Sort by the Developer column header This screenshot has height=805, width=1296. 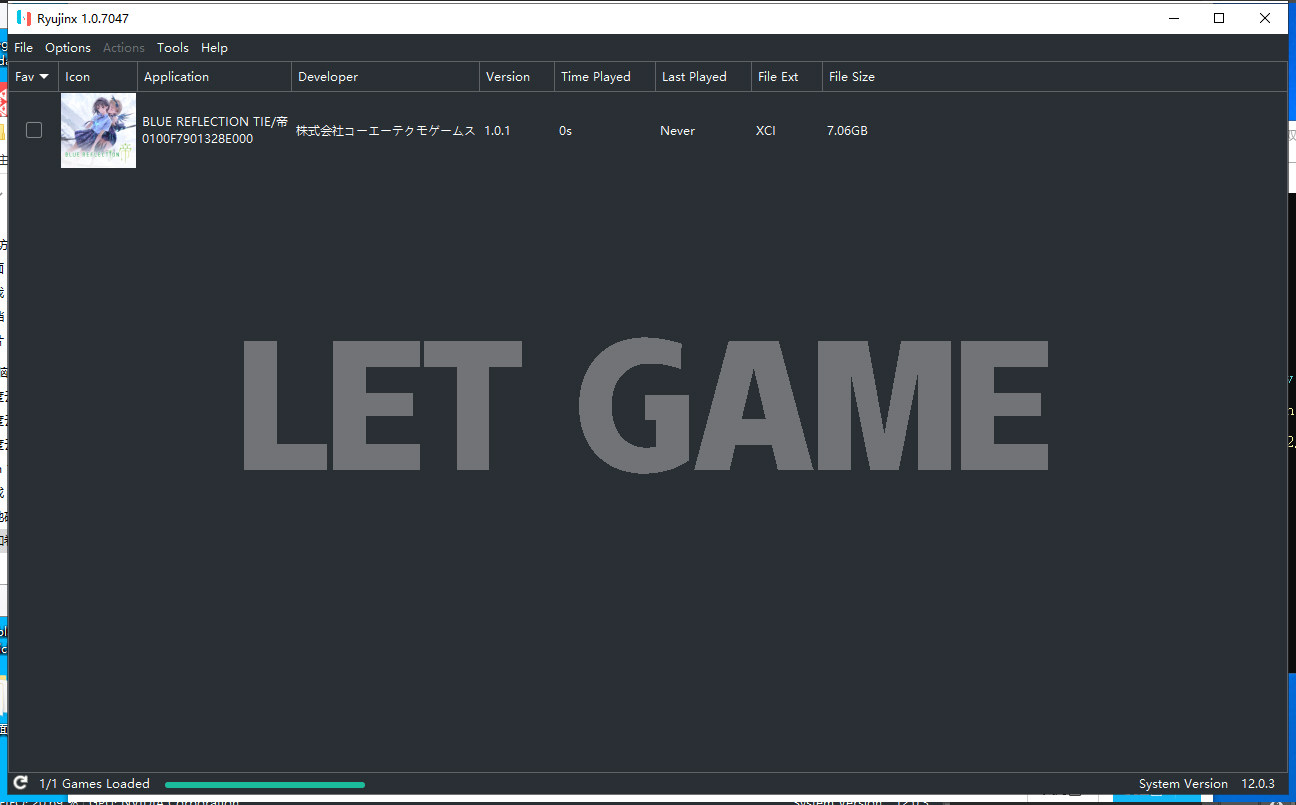tap(328, 77)
